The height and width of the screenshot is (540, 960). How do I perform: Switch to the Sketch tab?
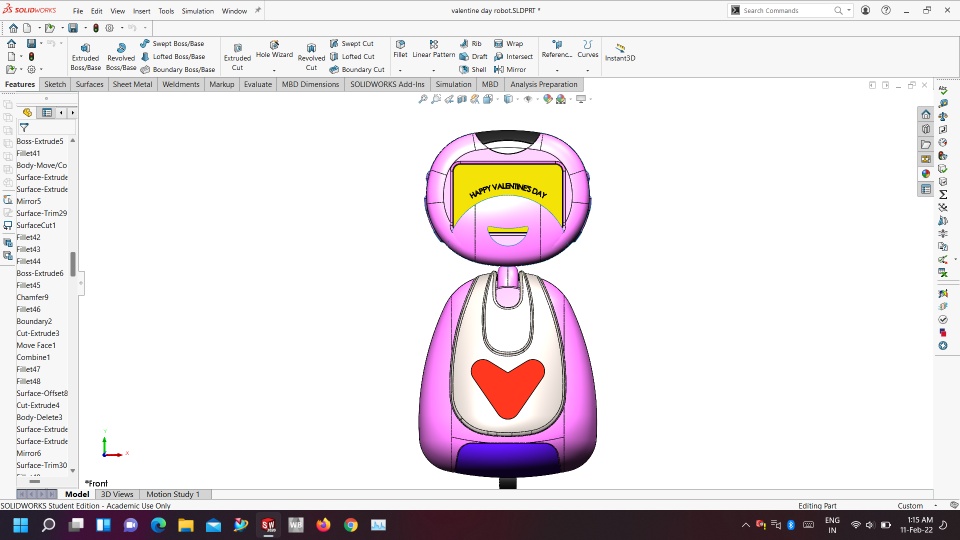55,85
